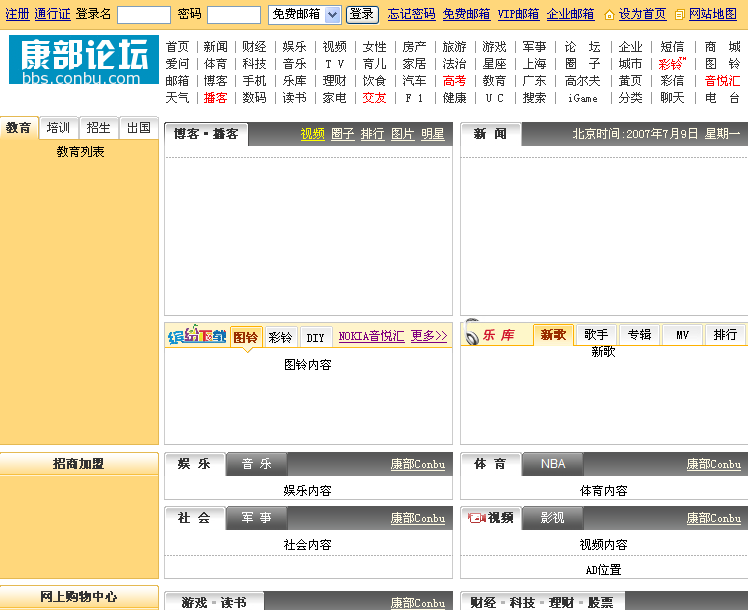
Task: Open the VIP邮箱 link
Action: pyautogui.click(x=518, y=14)
